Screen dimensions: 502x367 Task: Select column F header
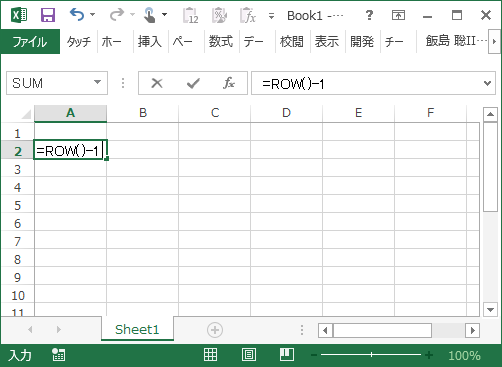coord(431,113)
